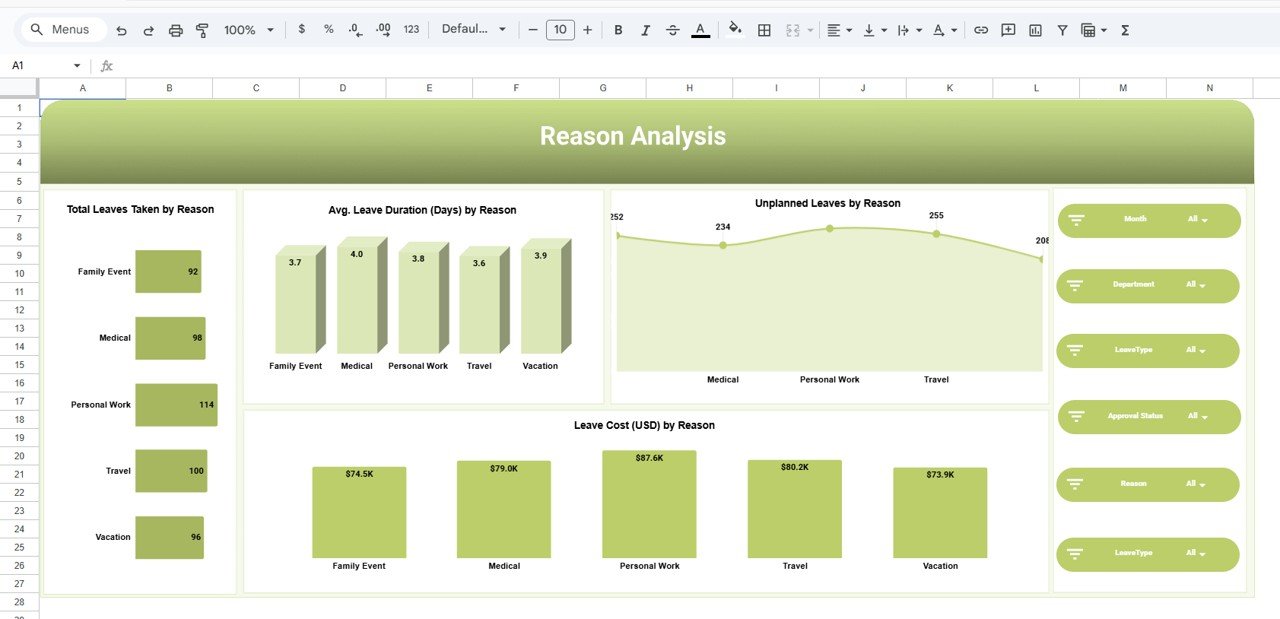Click the Decrease decimal places icon
Image resolution: width=1280 pixels, height=619 pixels.
[355, 29]
